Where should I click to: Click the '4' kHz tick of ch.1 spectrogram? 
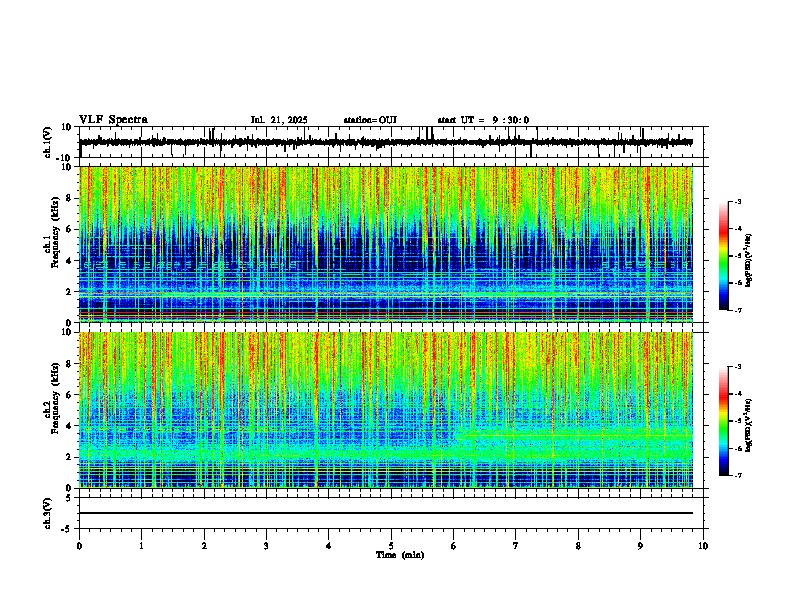click(69, 261)
